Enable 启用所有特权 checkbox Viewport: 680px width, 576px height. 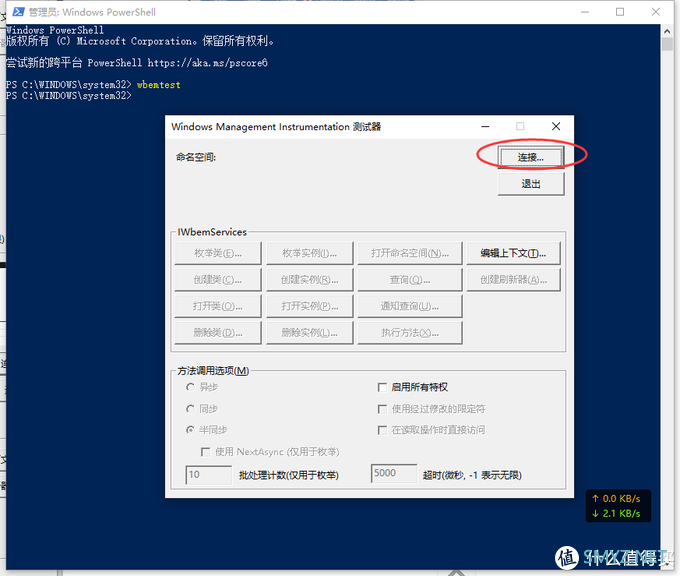coord(382,387)
